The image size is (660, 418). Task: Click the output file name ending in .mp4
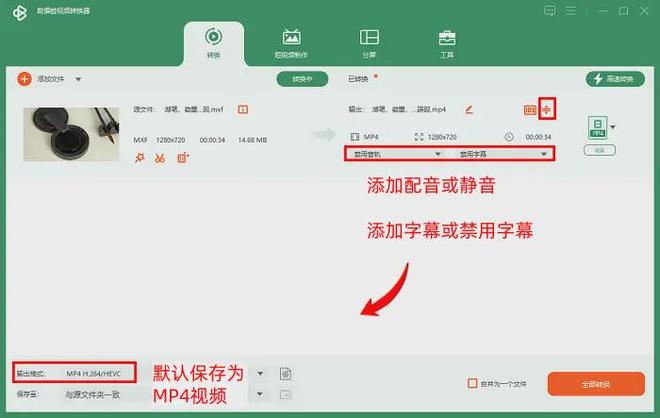click(408, 109)
